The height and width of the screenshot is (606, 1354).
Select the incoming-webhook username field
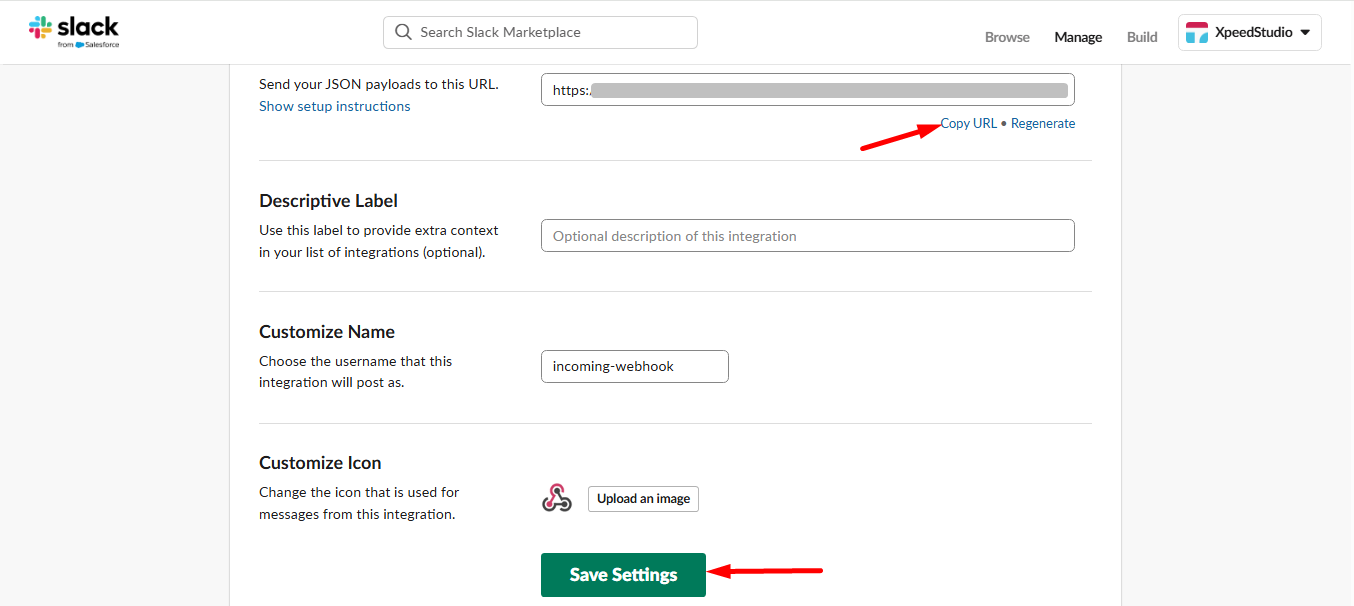click(x=634, y=366)
